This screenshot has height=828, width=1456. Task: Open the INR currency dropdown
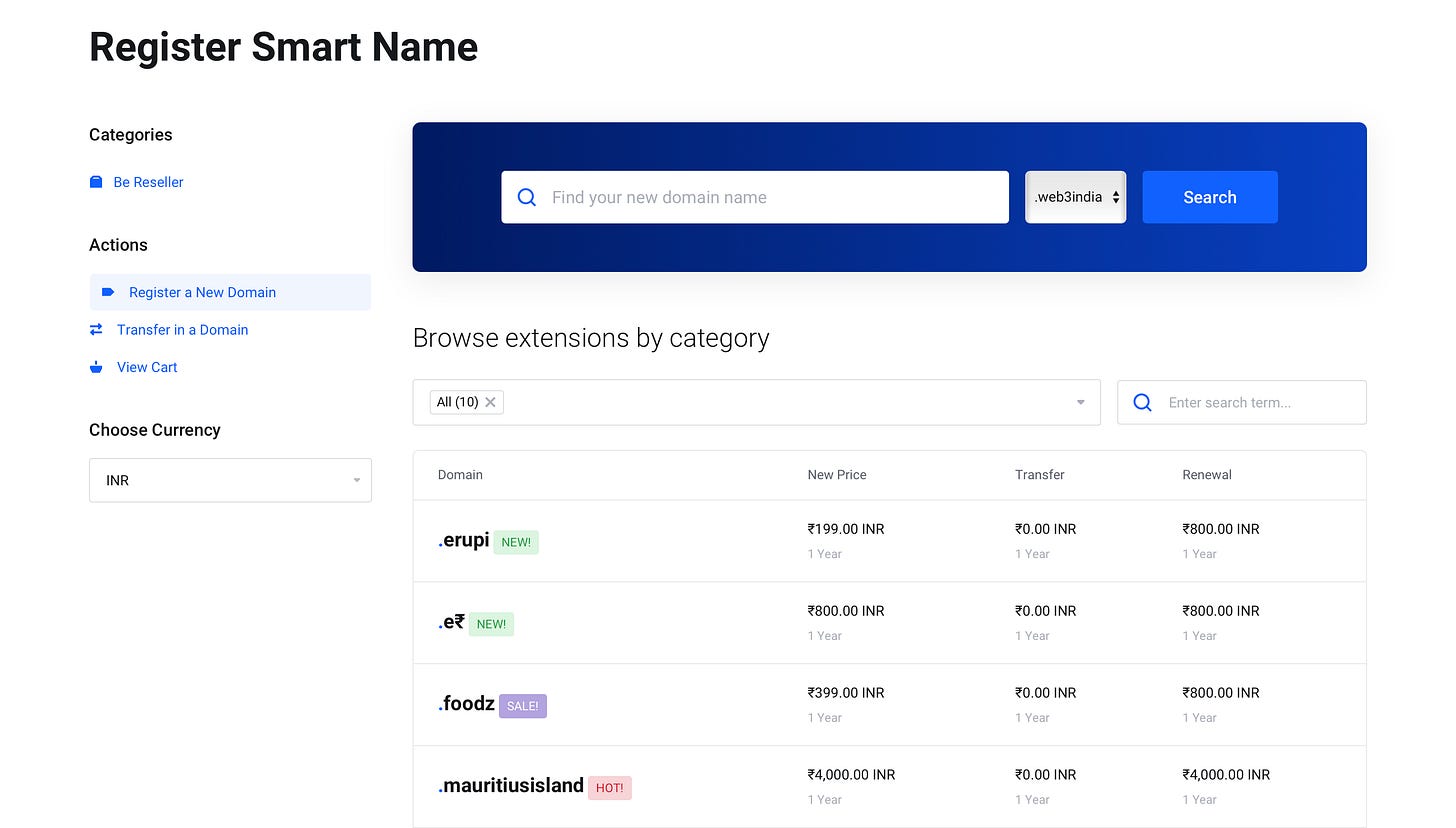click(230, 480)
